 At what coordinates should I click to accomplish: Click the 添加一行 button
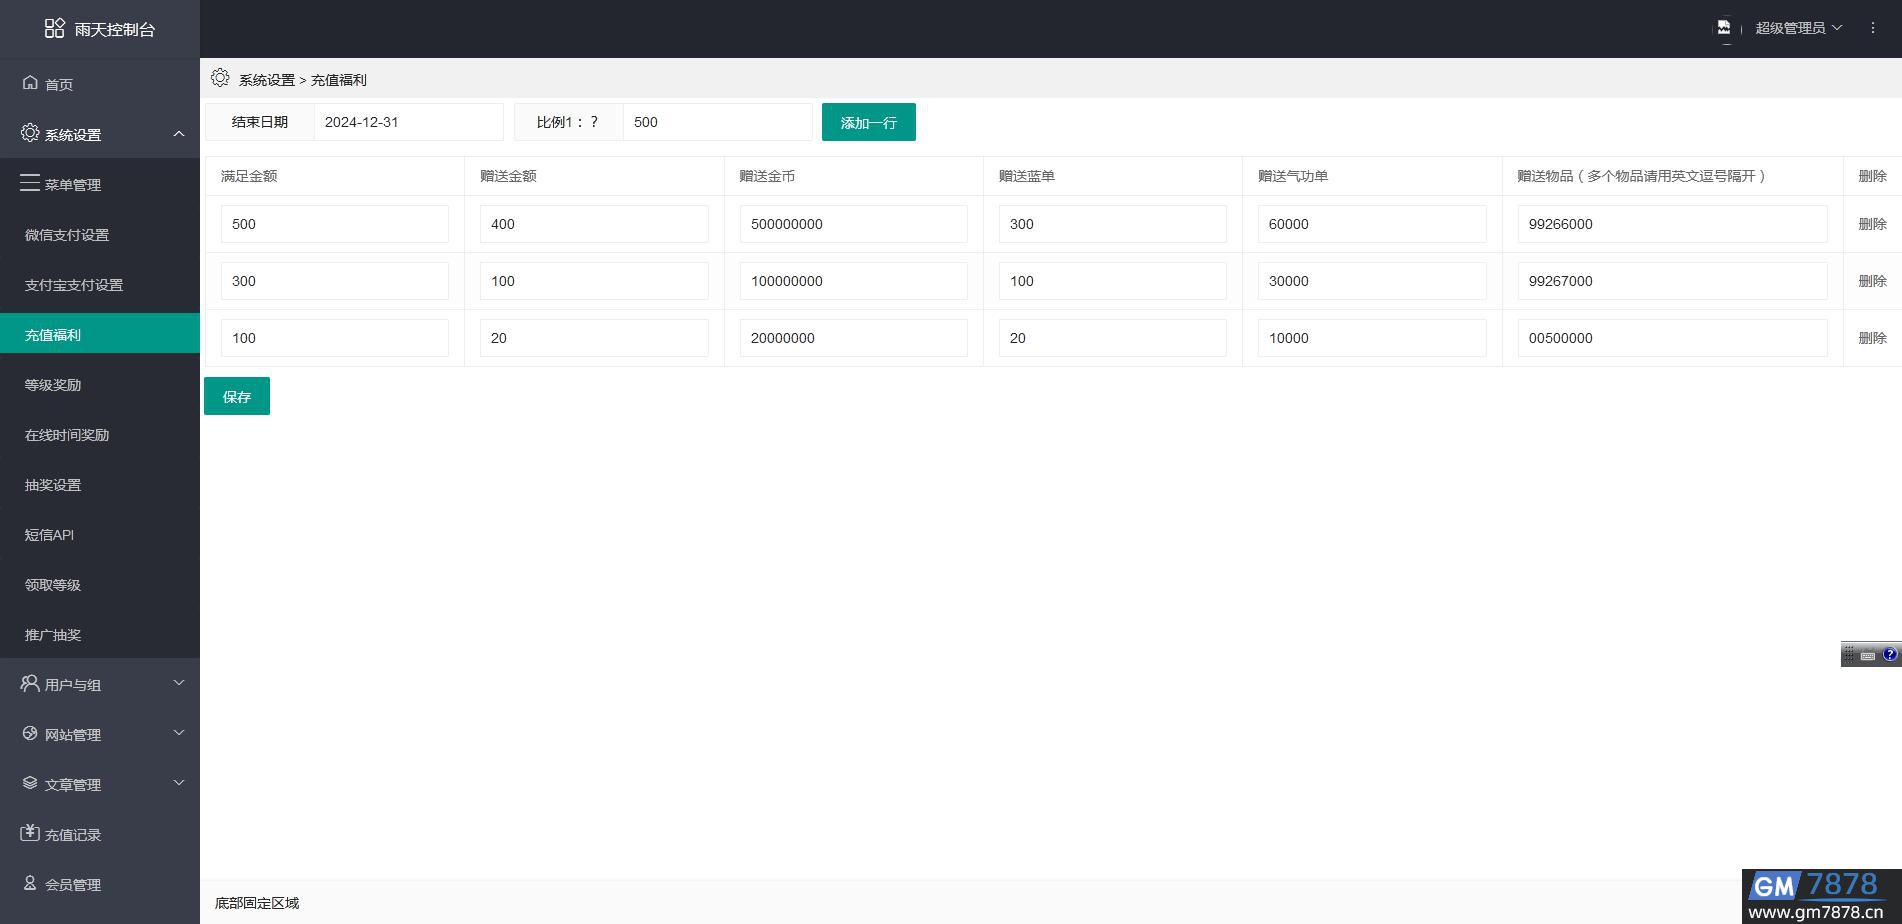pos(868,122)
